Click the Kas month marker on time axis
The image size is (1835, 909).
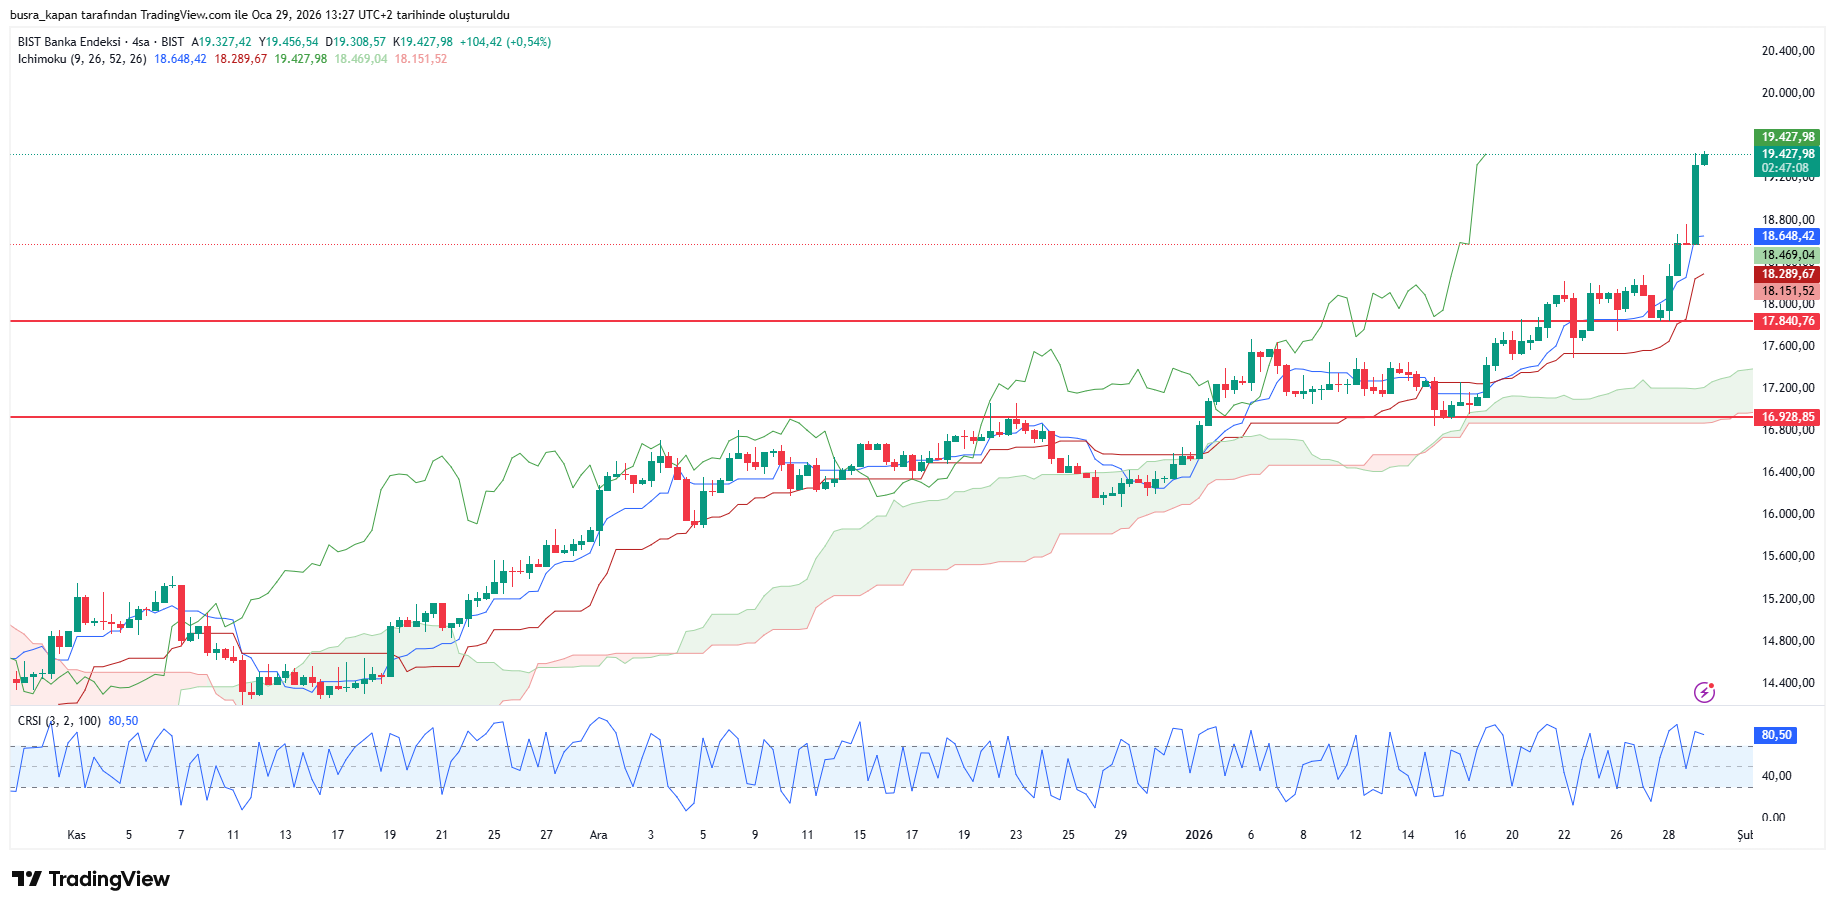click(76, 835)
